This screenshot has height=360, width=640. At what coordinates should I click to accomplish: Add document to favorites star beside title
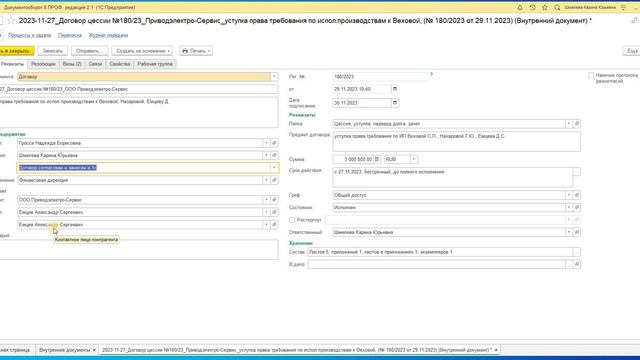click(x=11, y=20)
